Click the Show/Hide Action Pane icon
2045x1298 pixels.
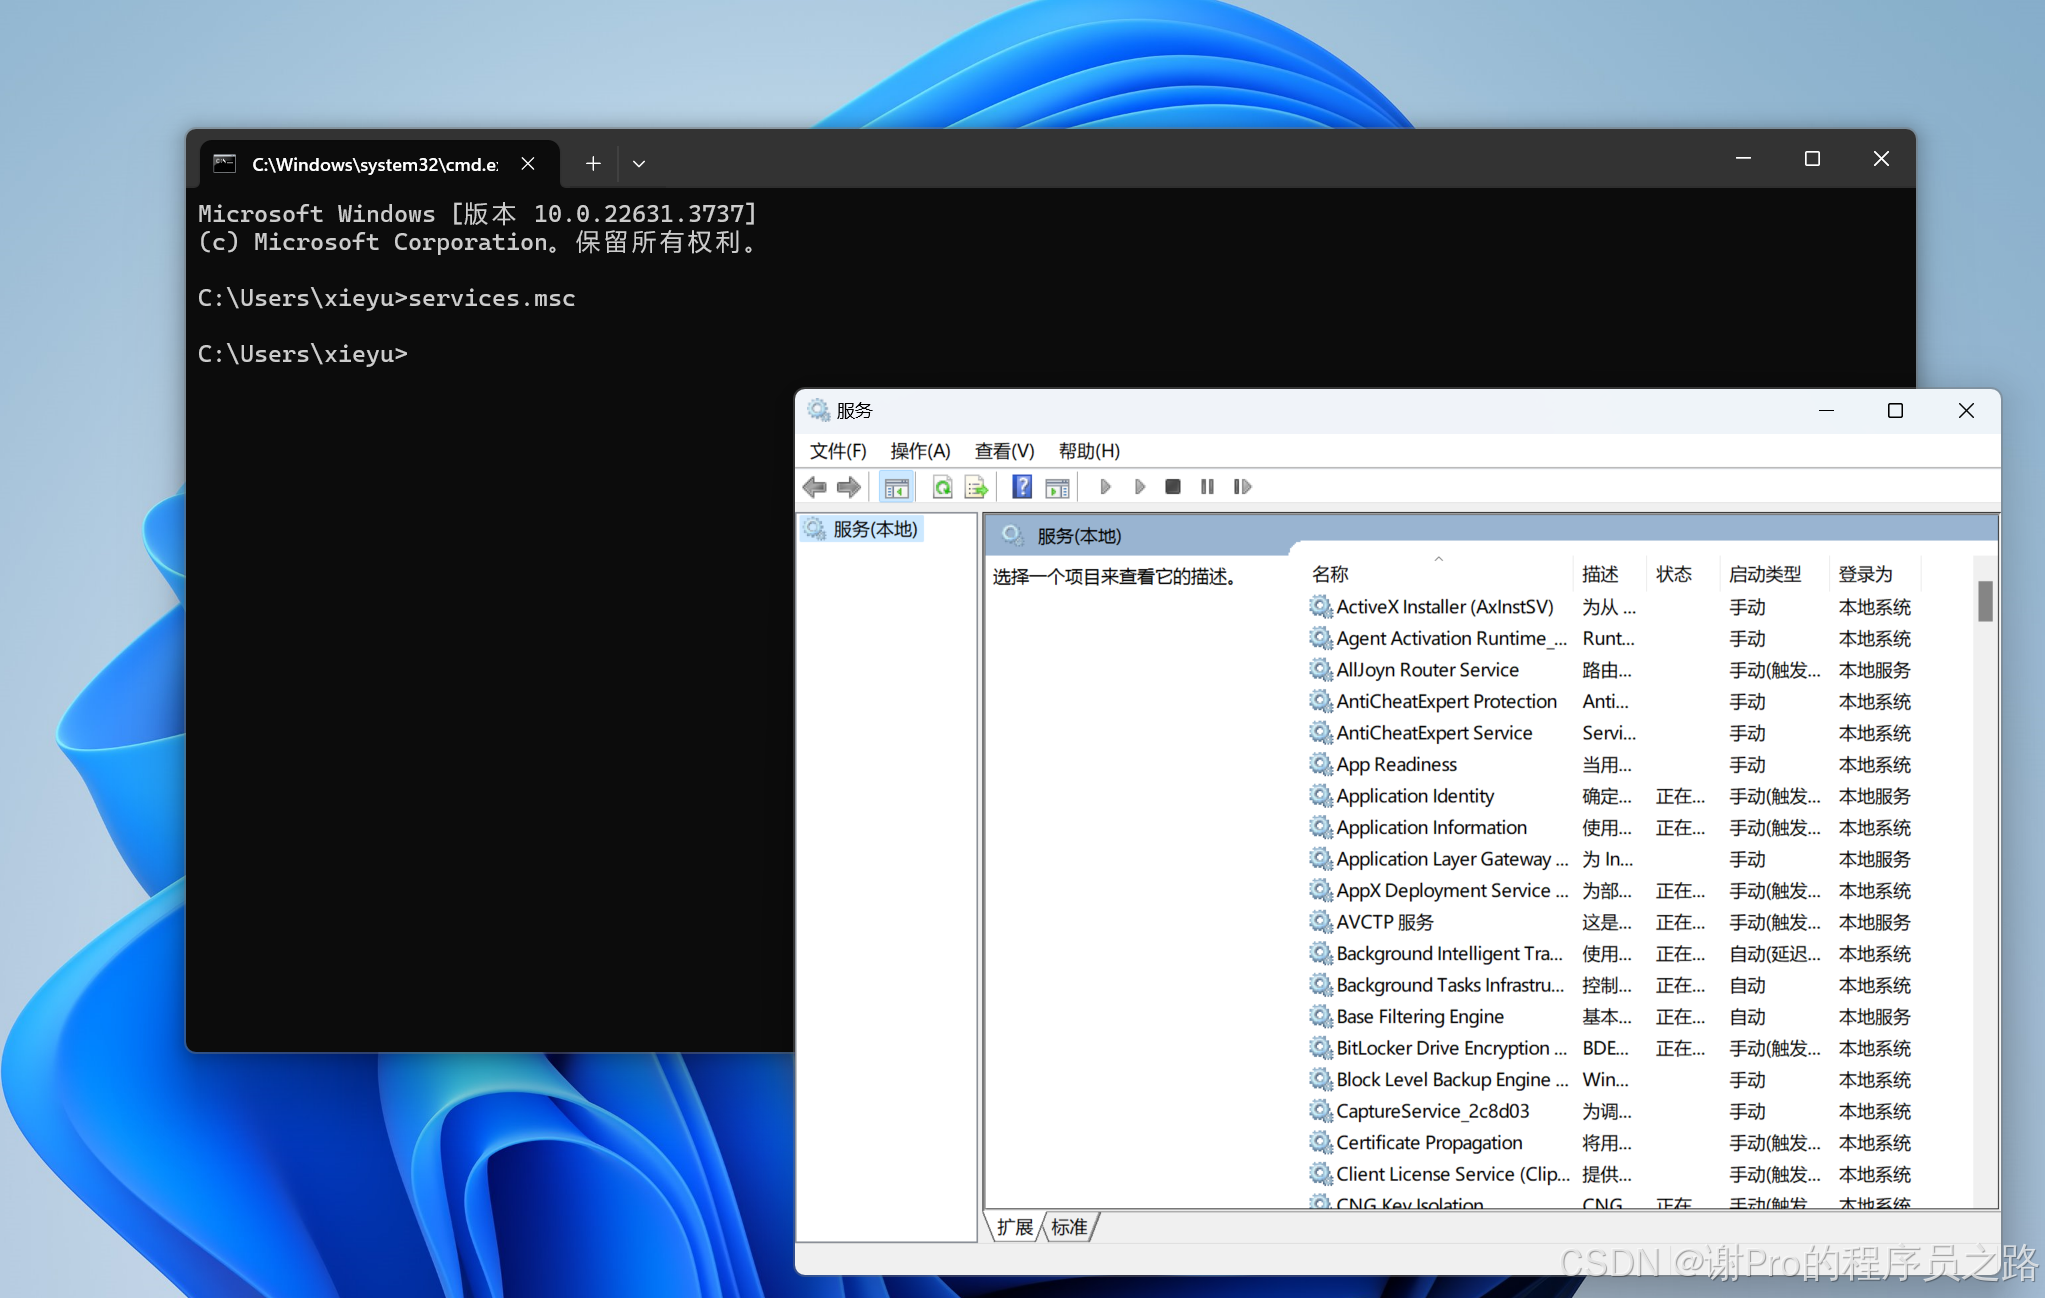pos(1057,487)
